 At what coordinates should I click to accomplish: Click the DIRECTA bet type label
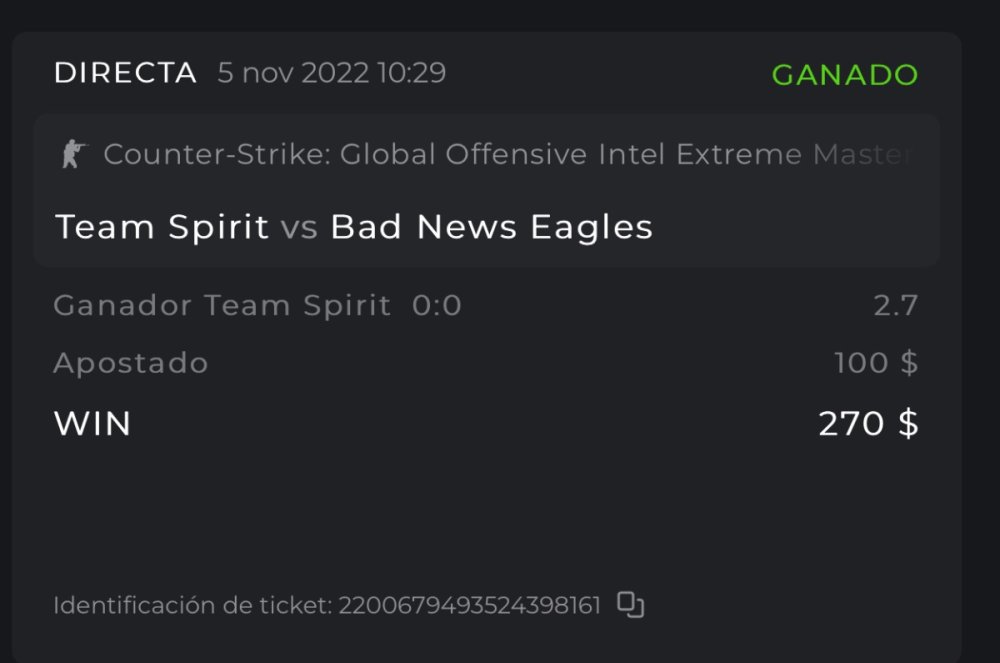[125, 74]
